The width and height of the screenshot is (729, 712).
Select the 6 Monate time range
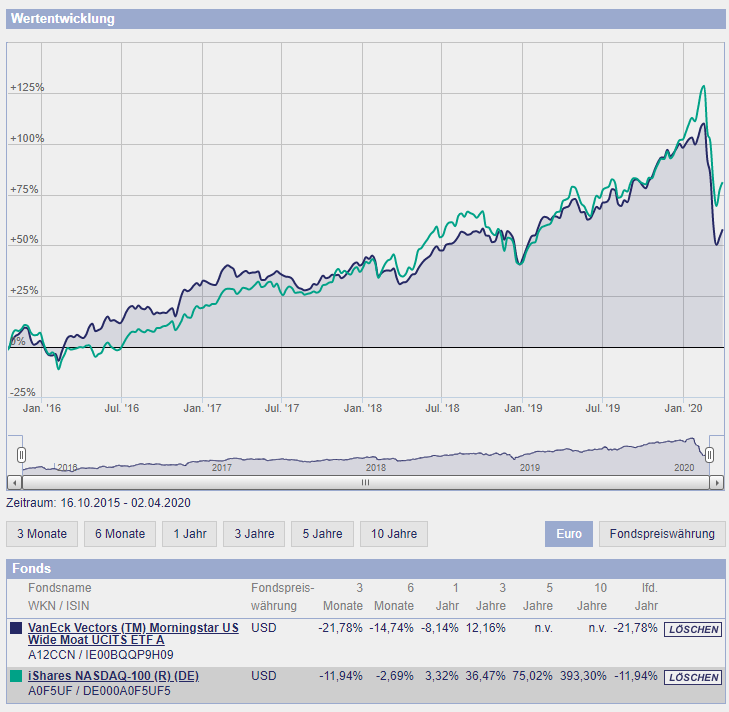click(x=120, y=534)
